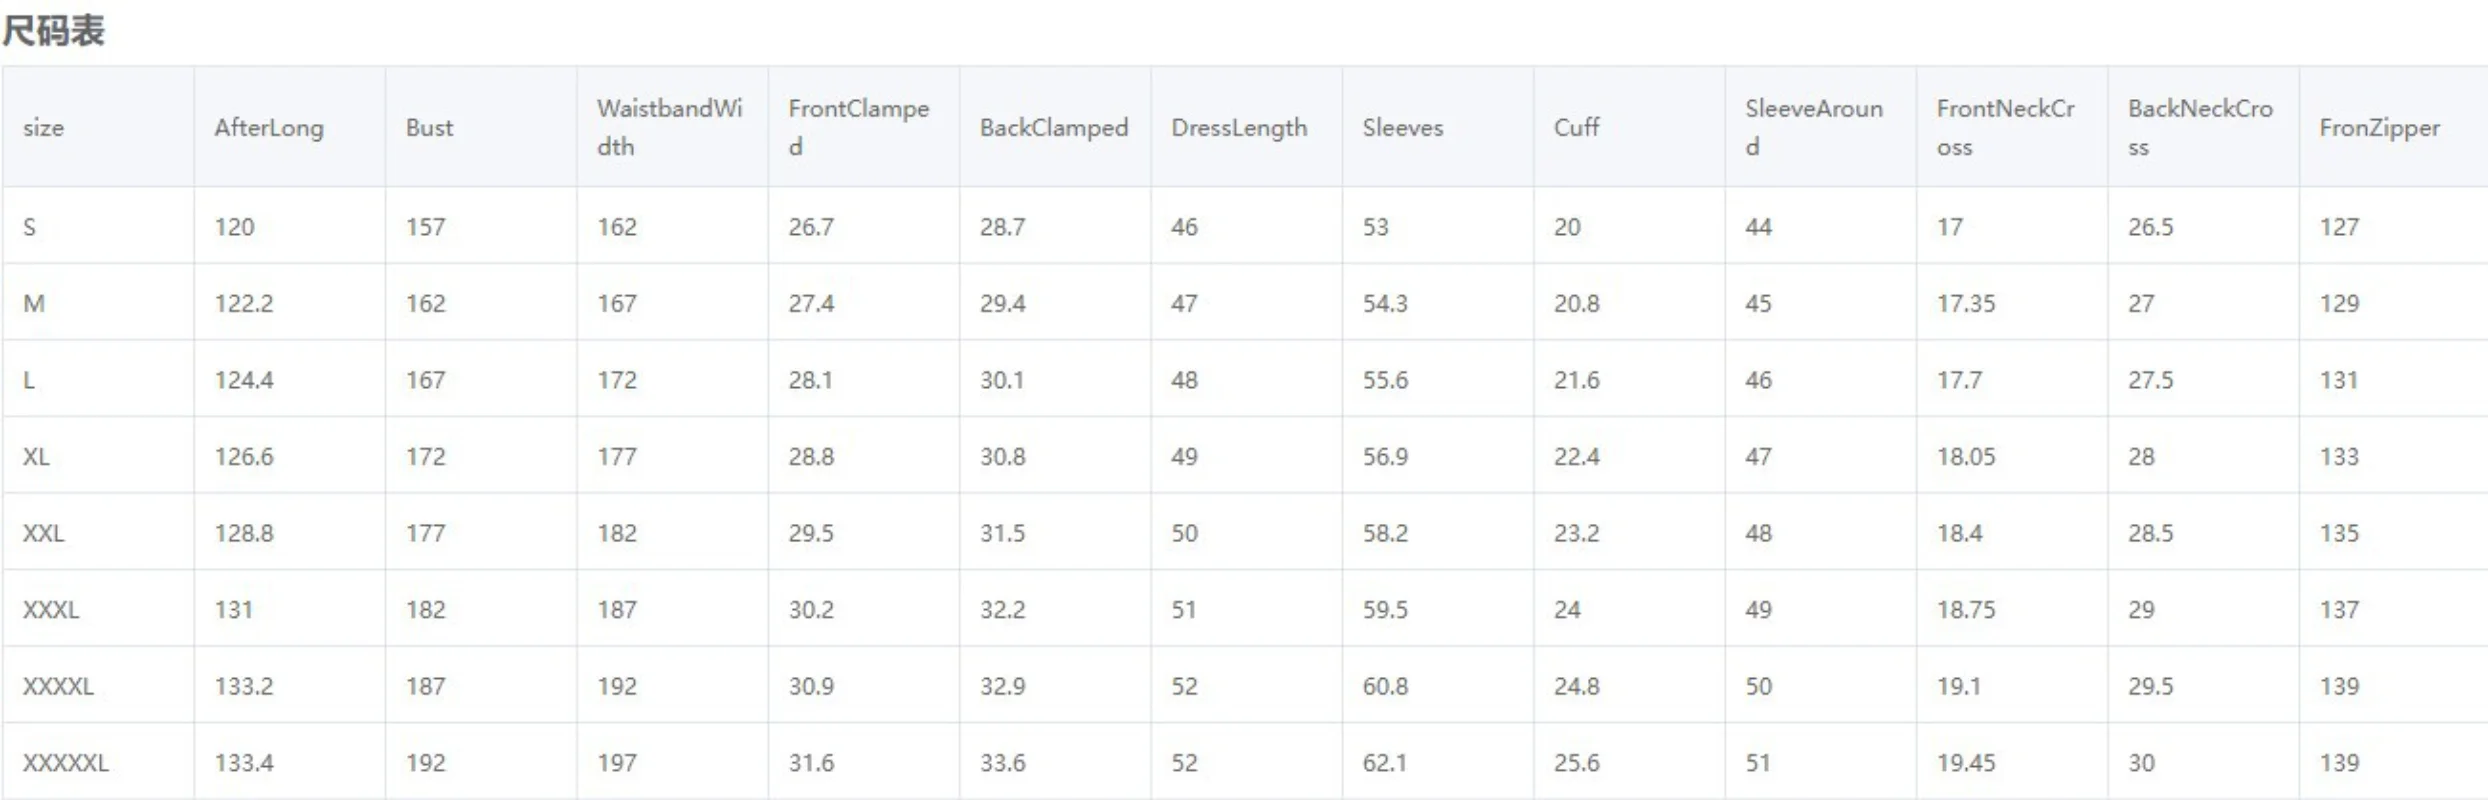The image size is (2488, 800).
Task: Click the M size row label
Action: (34, 303)
